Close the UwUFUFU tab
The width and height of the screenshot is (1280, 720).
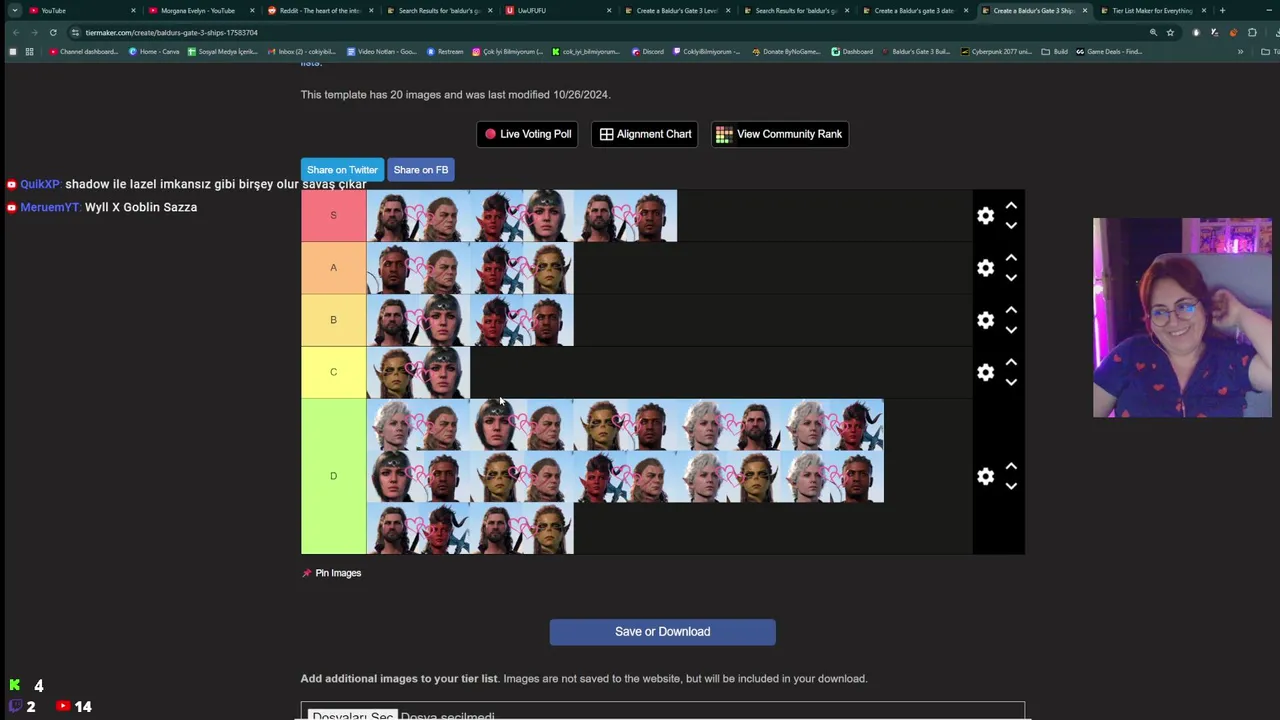[x=609, y=10]
